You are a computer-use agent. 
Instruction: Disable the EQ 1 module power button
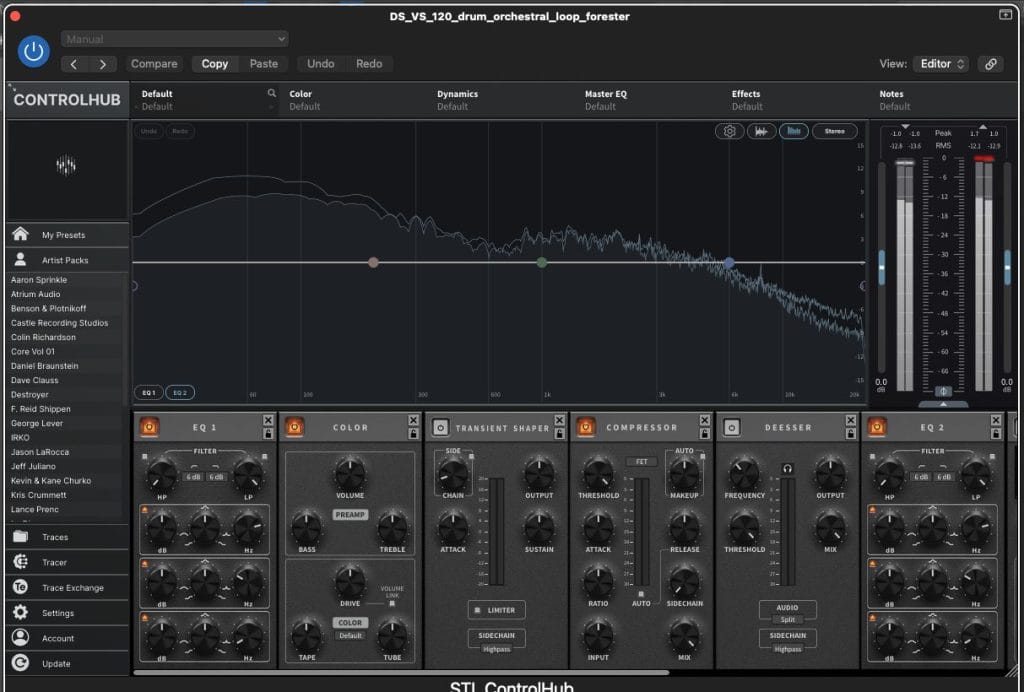click(x=149, y=428)
